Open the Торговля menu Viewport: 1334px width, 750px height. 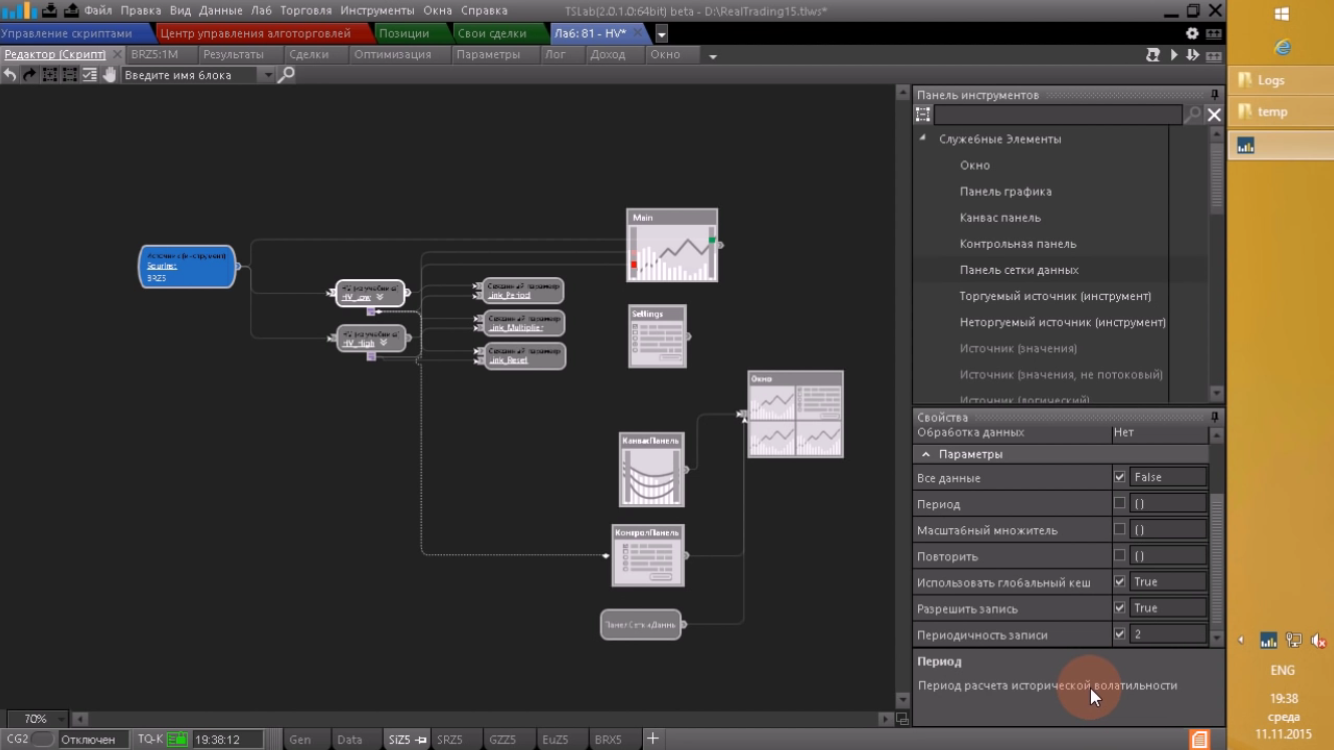click(305, 10)
